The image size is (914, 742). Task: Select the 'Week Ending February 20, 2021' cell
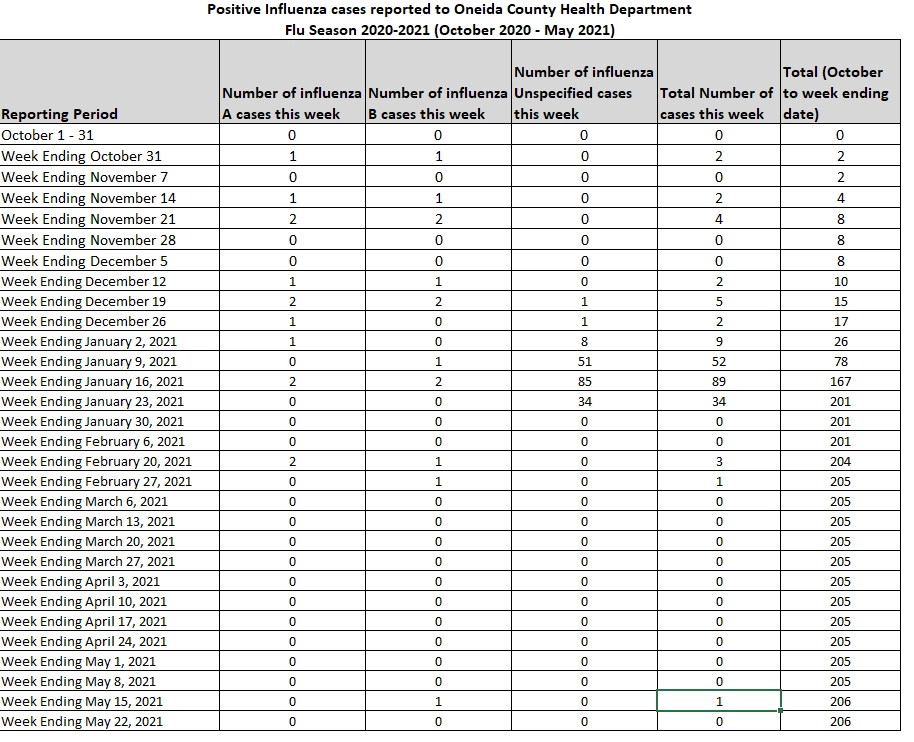point(110,461)
